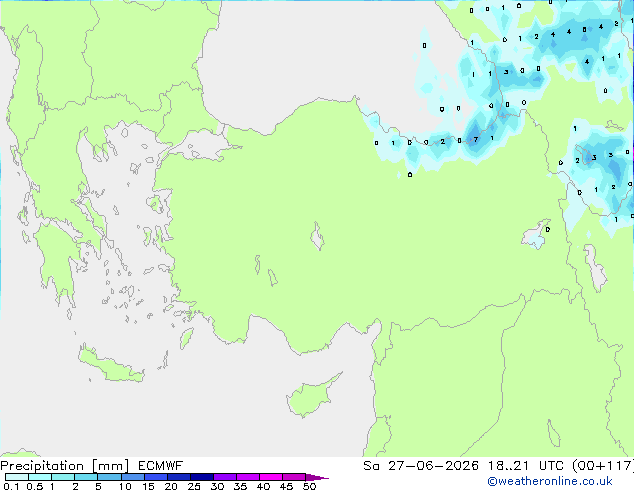The image size is (634, 490).
Task: Click the '7' precipitation value on map
Action: click(476, 139)
